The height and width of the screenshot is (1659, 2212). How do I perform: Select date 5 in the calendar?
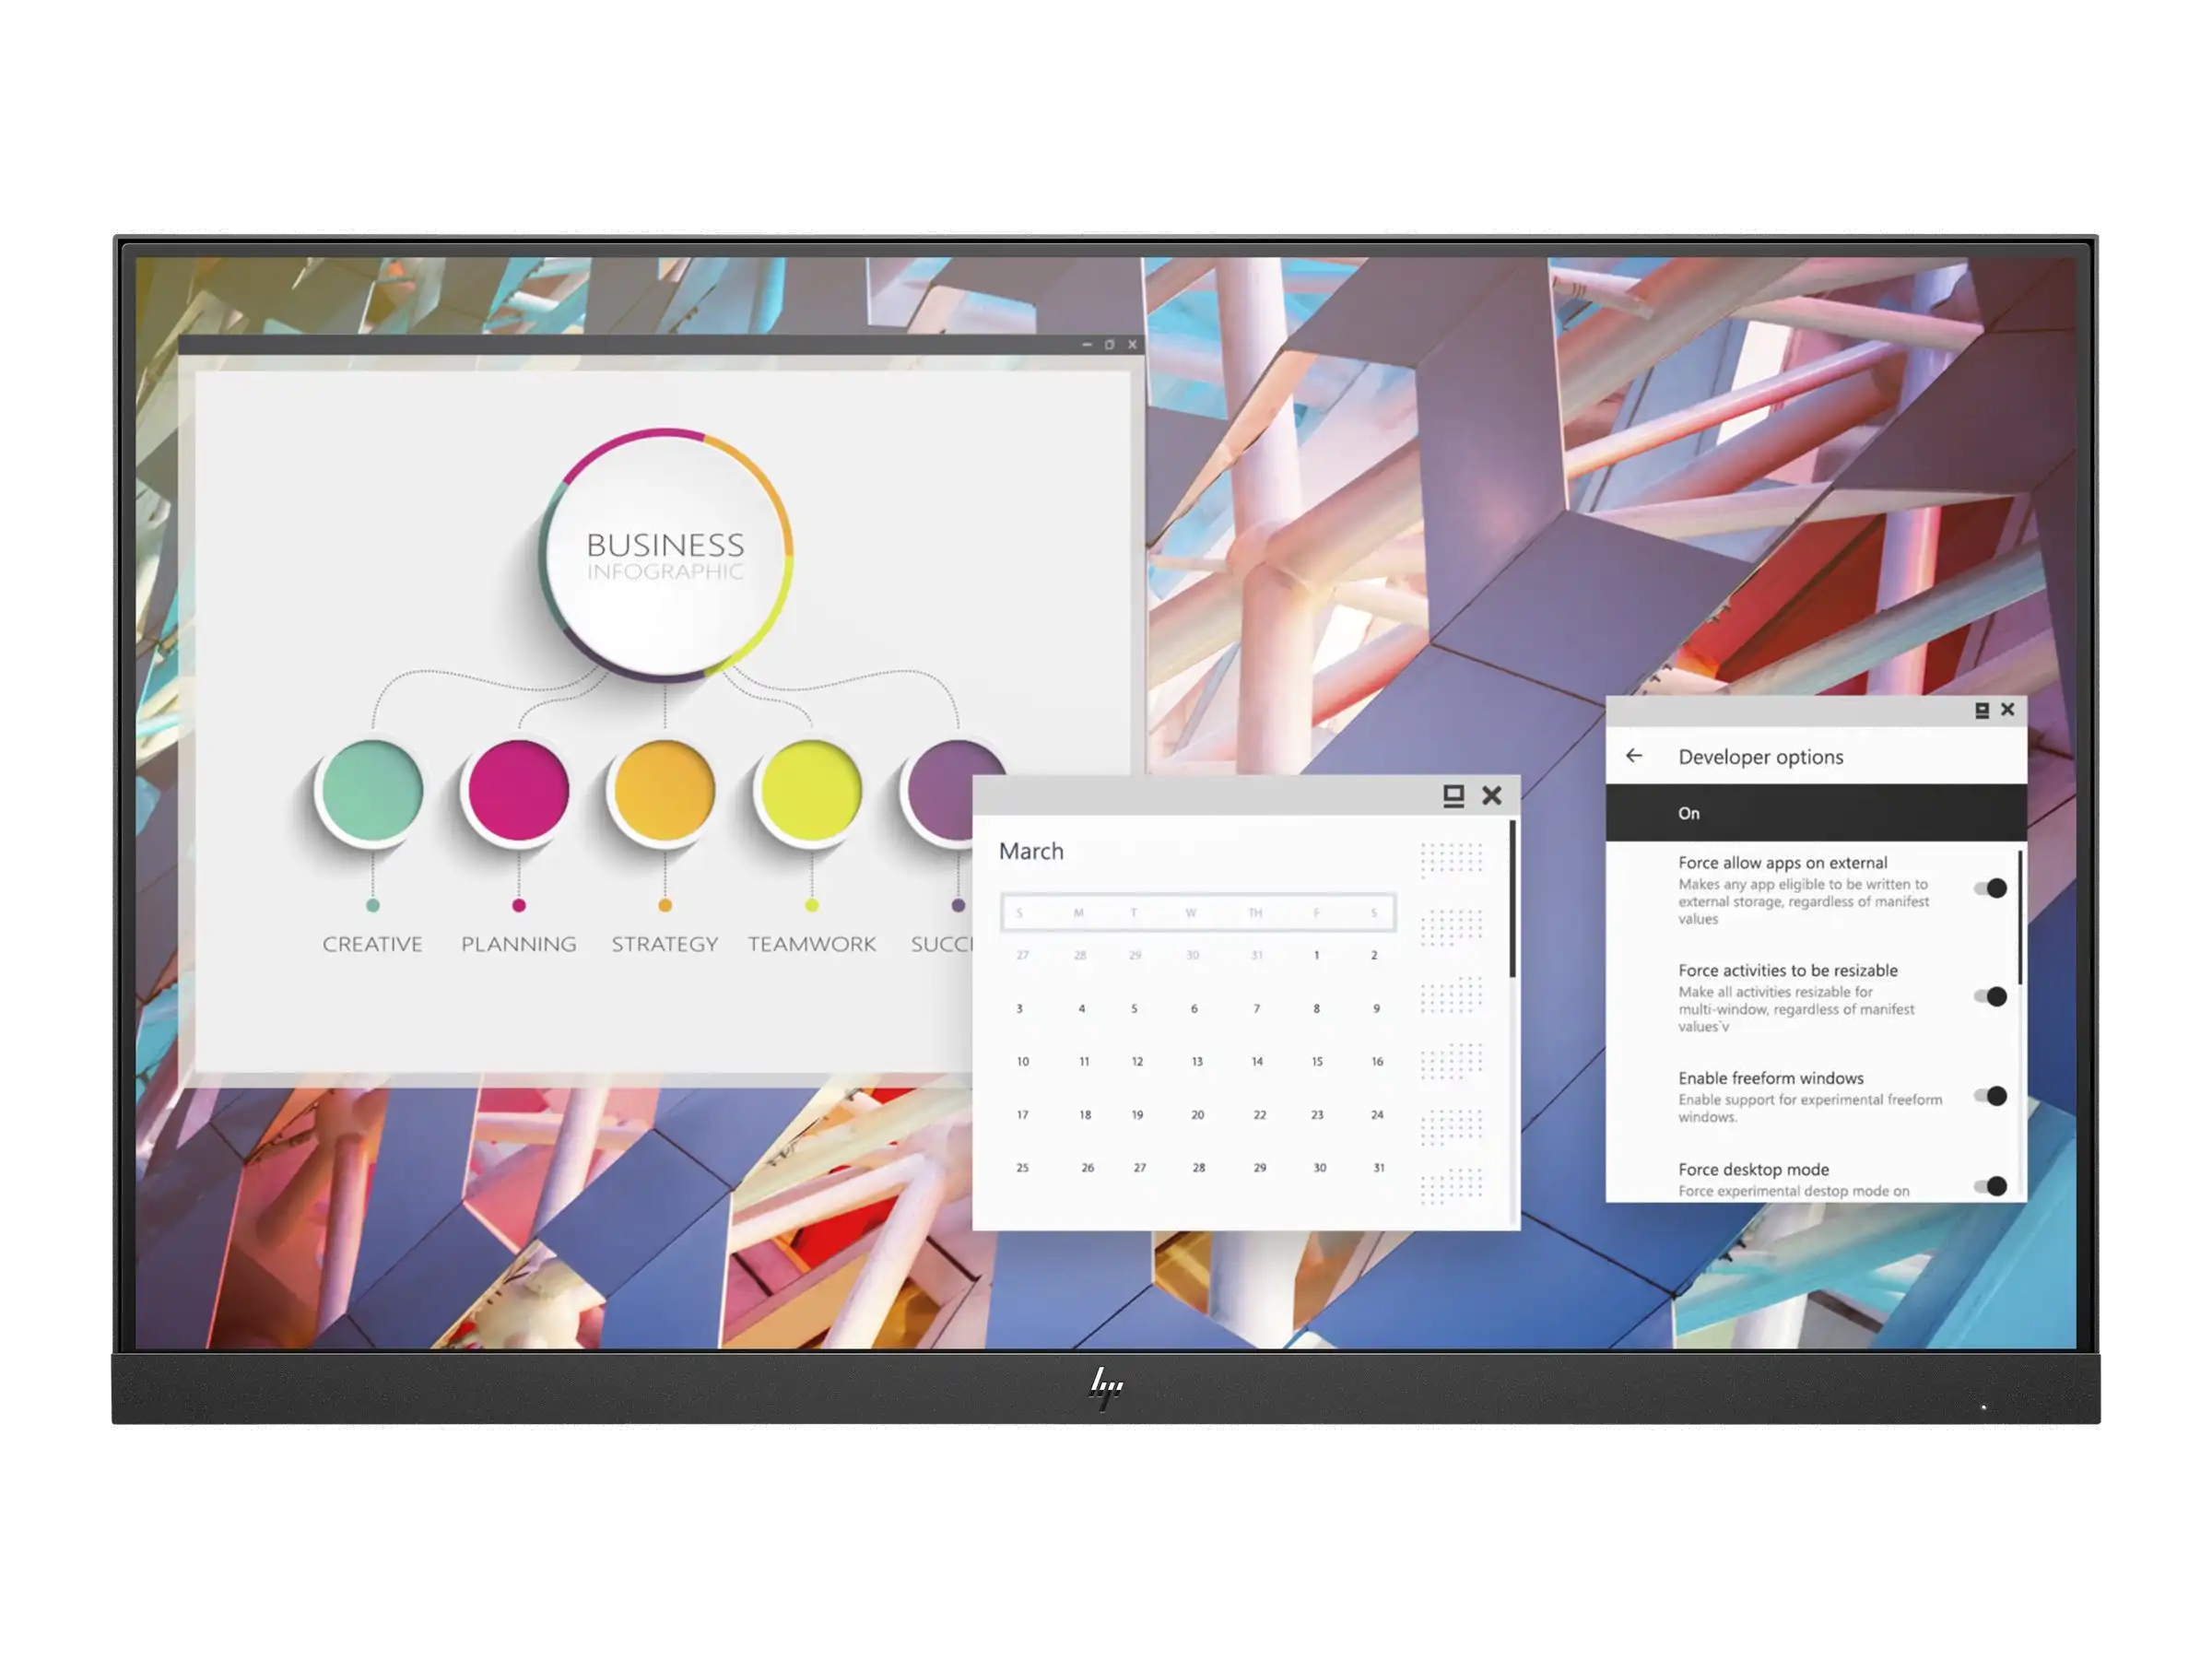[x=1134, y=1009]
